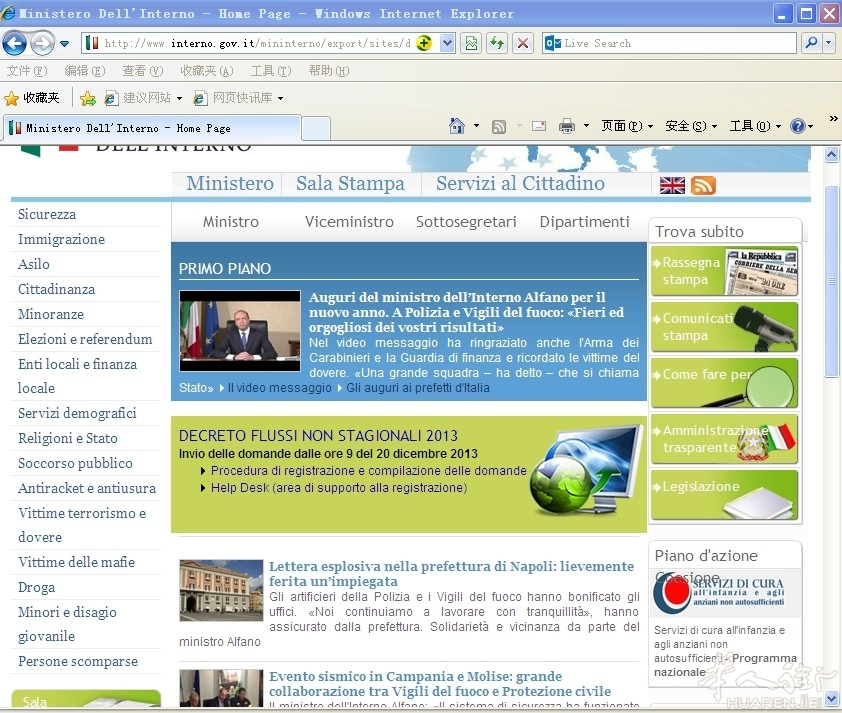Click the Favorites star icon
This screenshot has height=713, width=842.
[x=11, y=98]
